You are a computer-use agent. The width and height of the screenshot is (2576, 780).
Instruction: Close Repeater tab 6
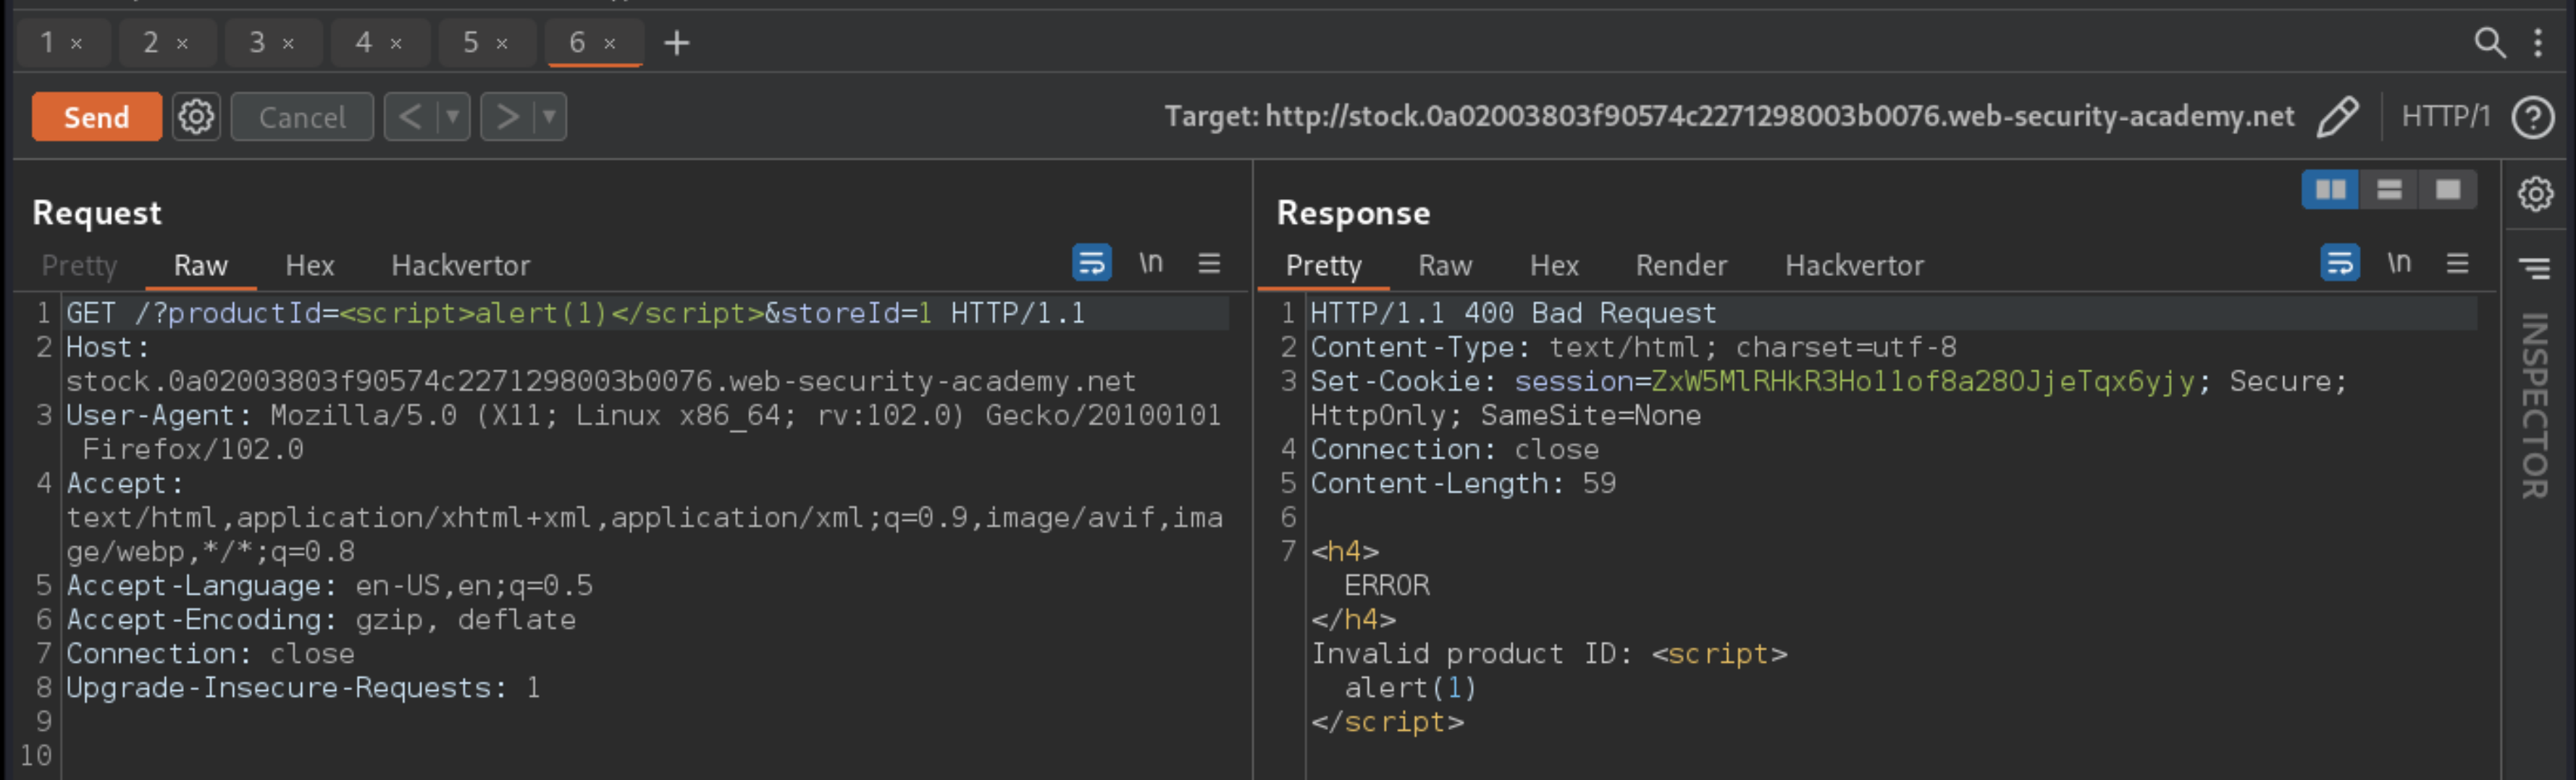(610, 44)
